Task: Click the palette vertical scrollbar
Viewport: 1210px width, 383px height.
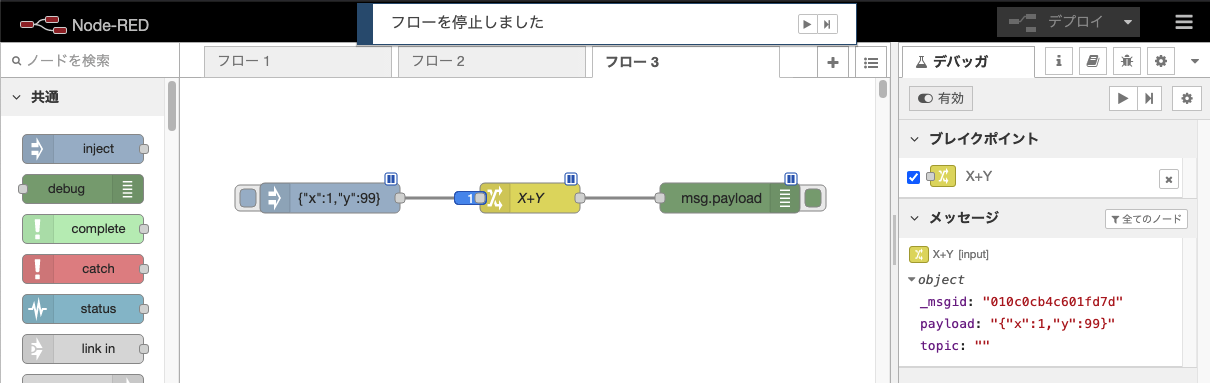Action: tap(172, 106)
